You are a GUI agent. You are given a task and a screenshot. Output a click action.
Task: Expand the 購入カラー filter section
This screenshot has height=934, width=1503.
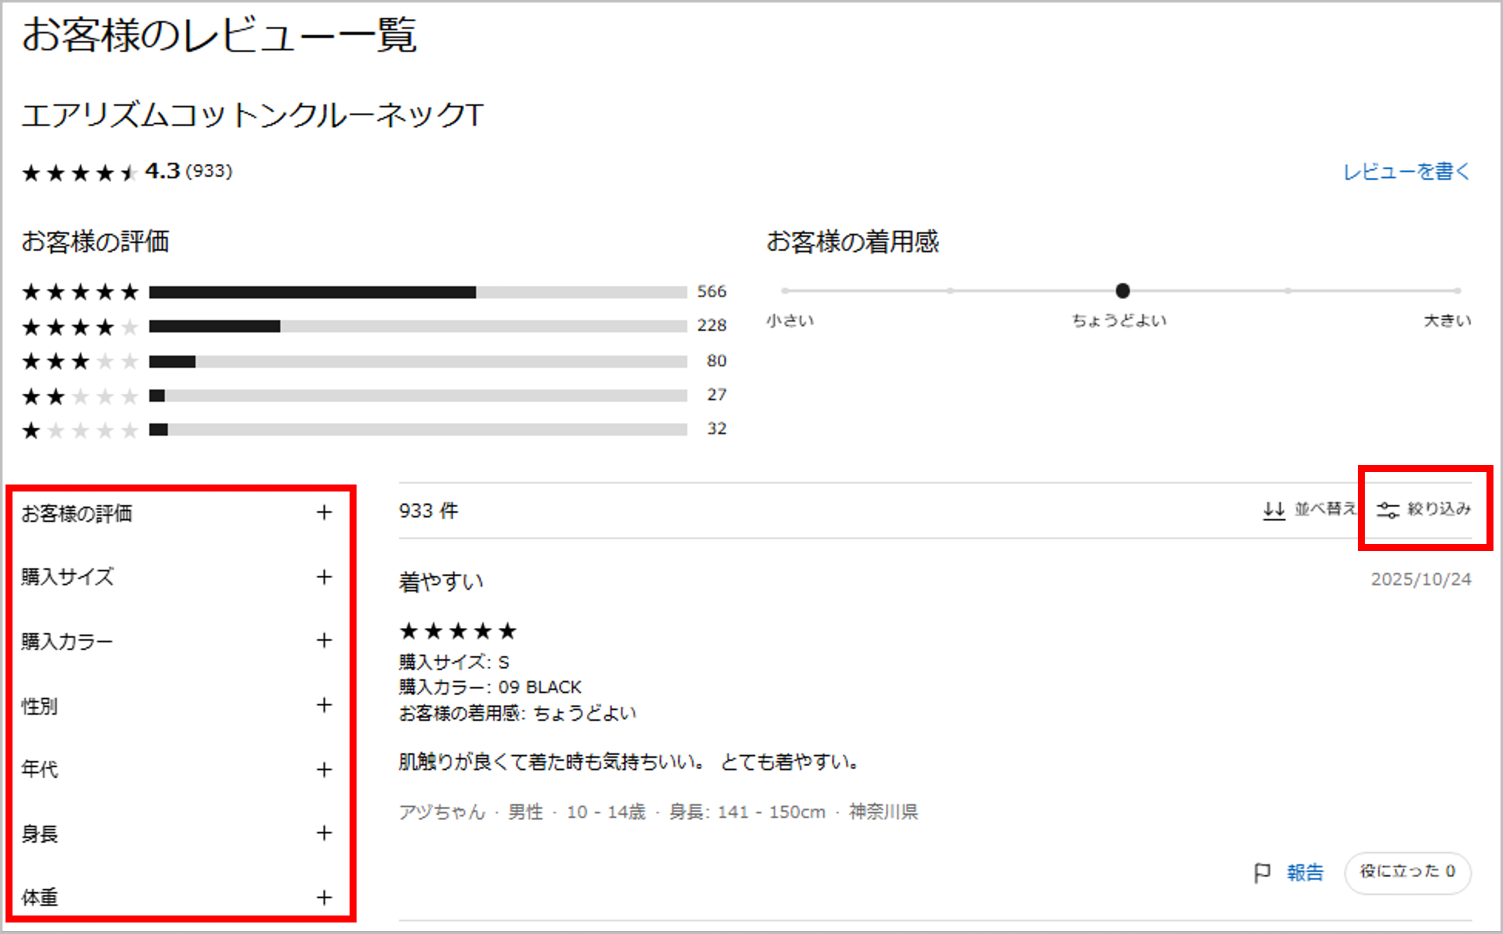[x=324, y=641]
